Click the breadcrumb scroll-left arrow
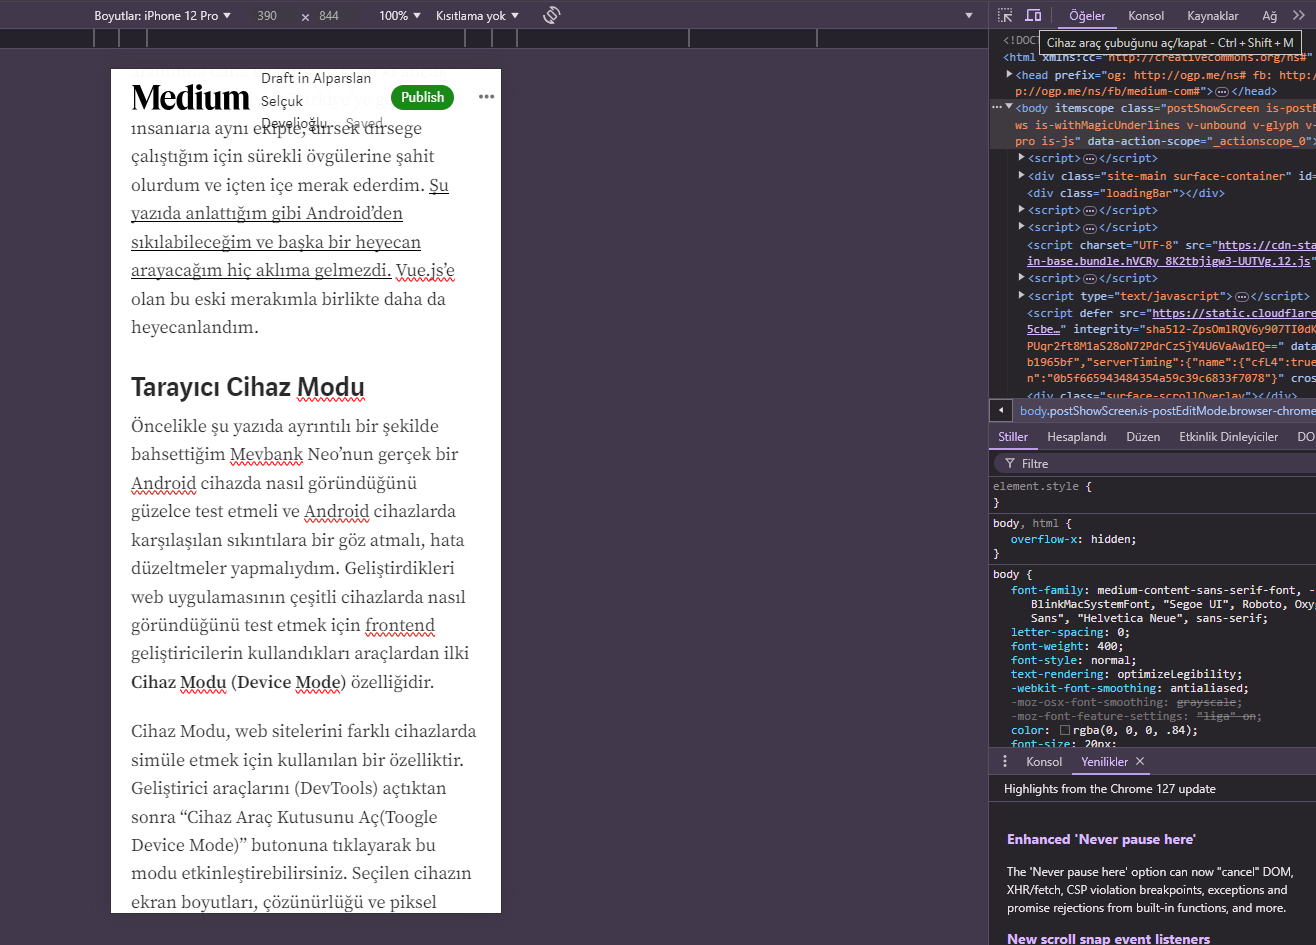This screenshot has width=1316, height=945. (1000, 411)
